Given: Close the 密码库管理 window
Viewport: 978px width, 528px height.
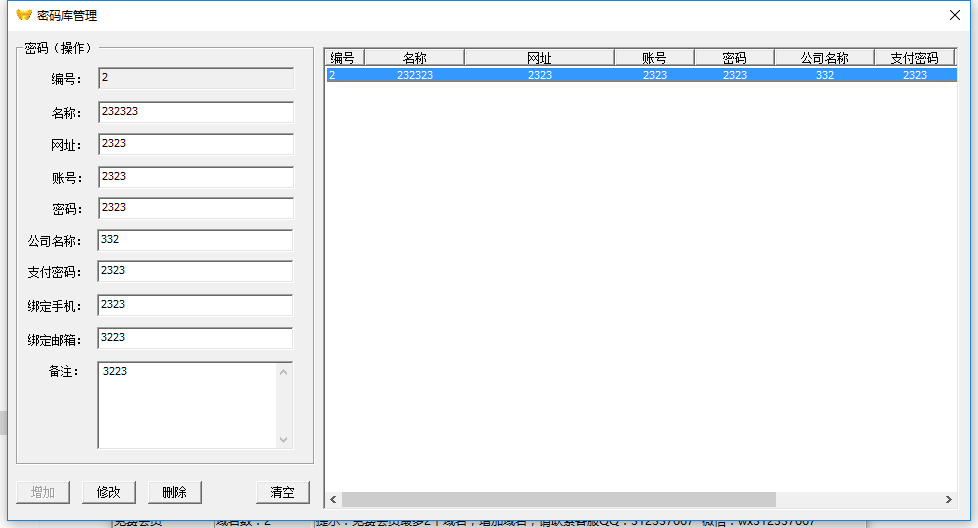Looking at the screenshot, I should click(x=954, y=15).
